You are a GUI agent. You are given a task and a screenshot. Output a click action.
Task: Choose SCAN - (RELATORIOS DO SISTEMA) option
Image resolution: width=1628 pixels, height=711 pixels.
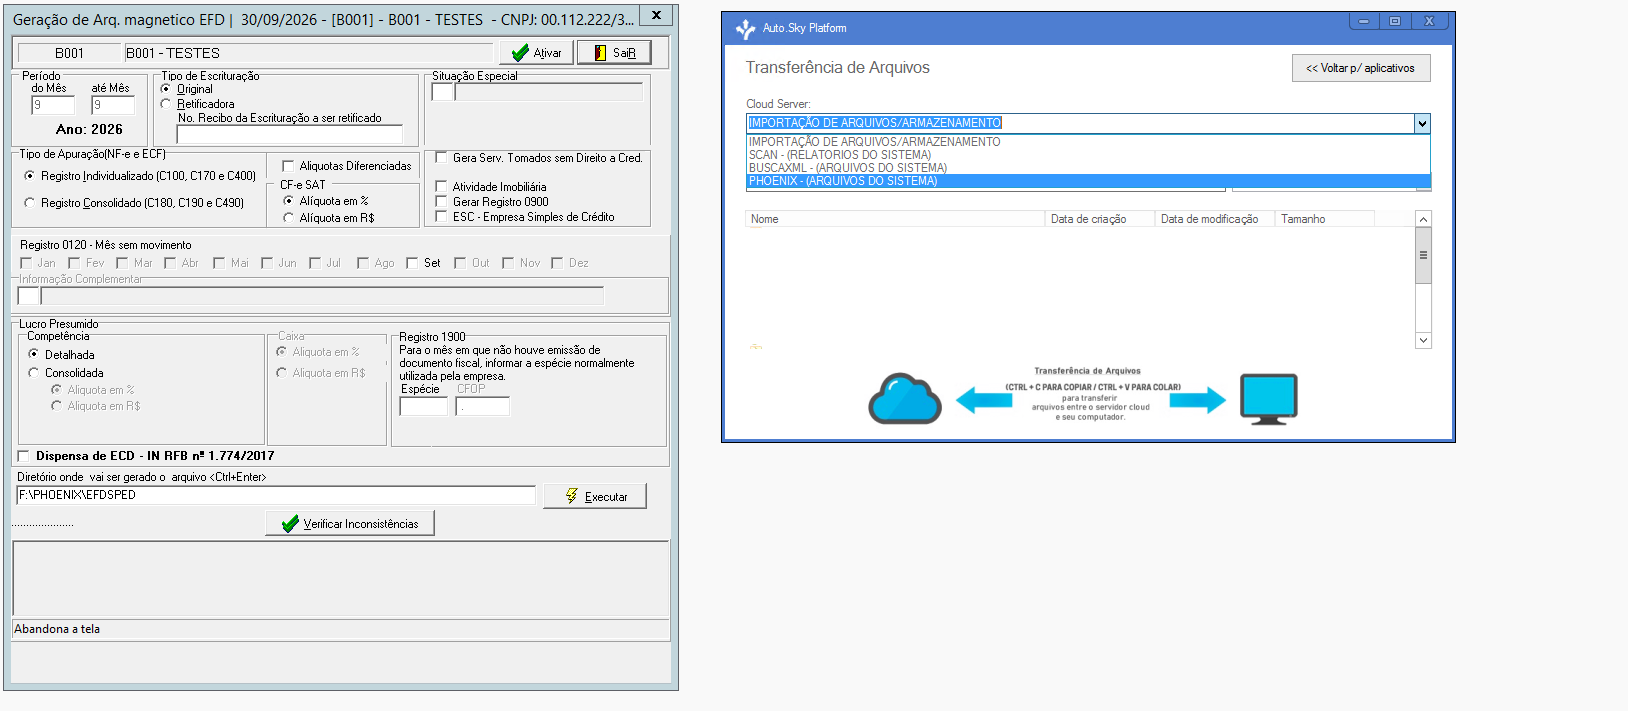[1088, 155]
